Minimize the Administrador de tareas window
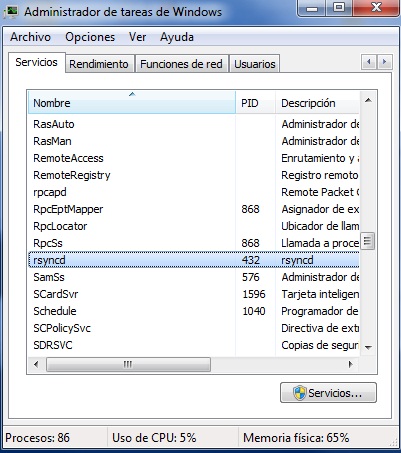 click(x=312, y=8)
